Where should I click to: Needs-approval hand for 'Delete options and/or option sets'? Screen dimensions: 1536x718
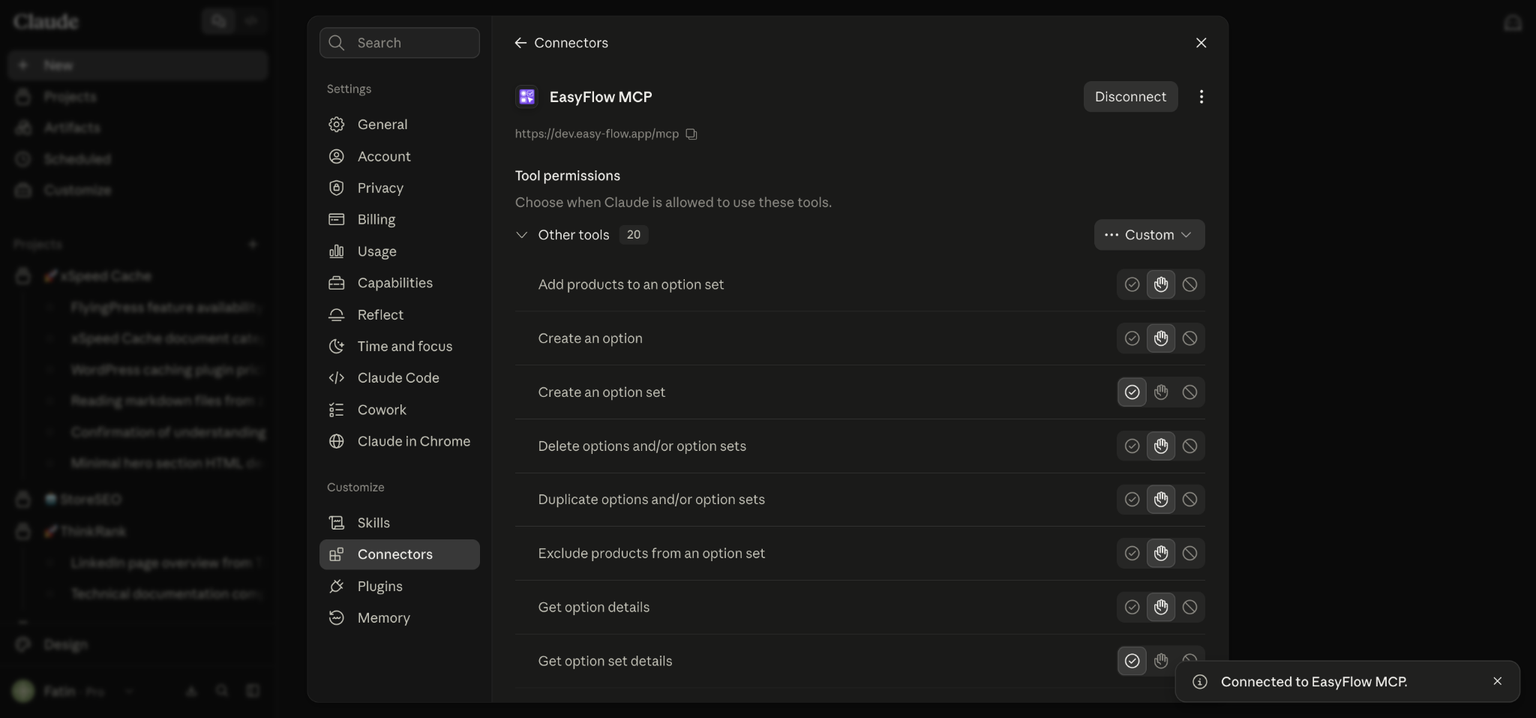tap(1161, 447)
